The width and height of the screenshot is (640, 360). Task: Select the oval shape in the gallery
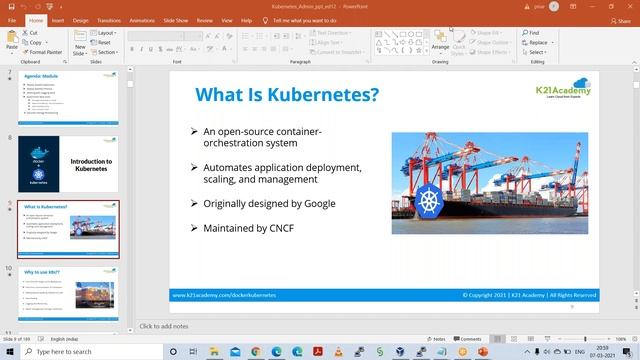point(411,34)
